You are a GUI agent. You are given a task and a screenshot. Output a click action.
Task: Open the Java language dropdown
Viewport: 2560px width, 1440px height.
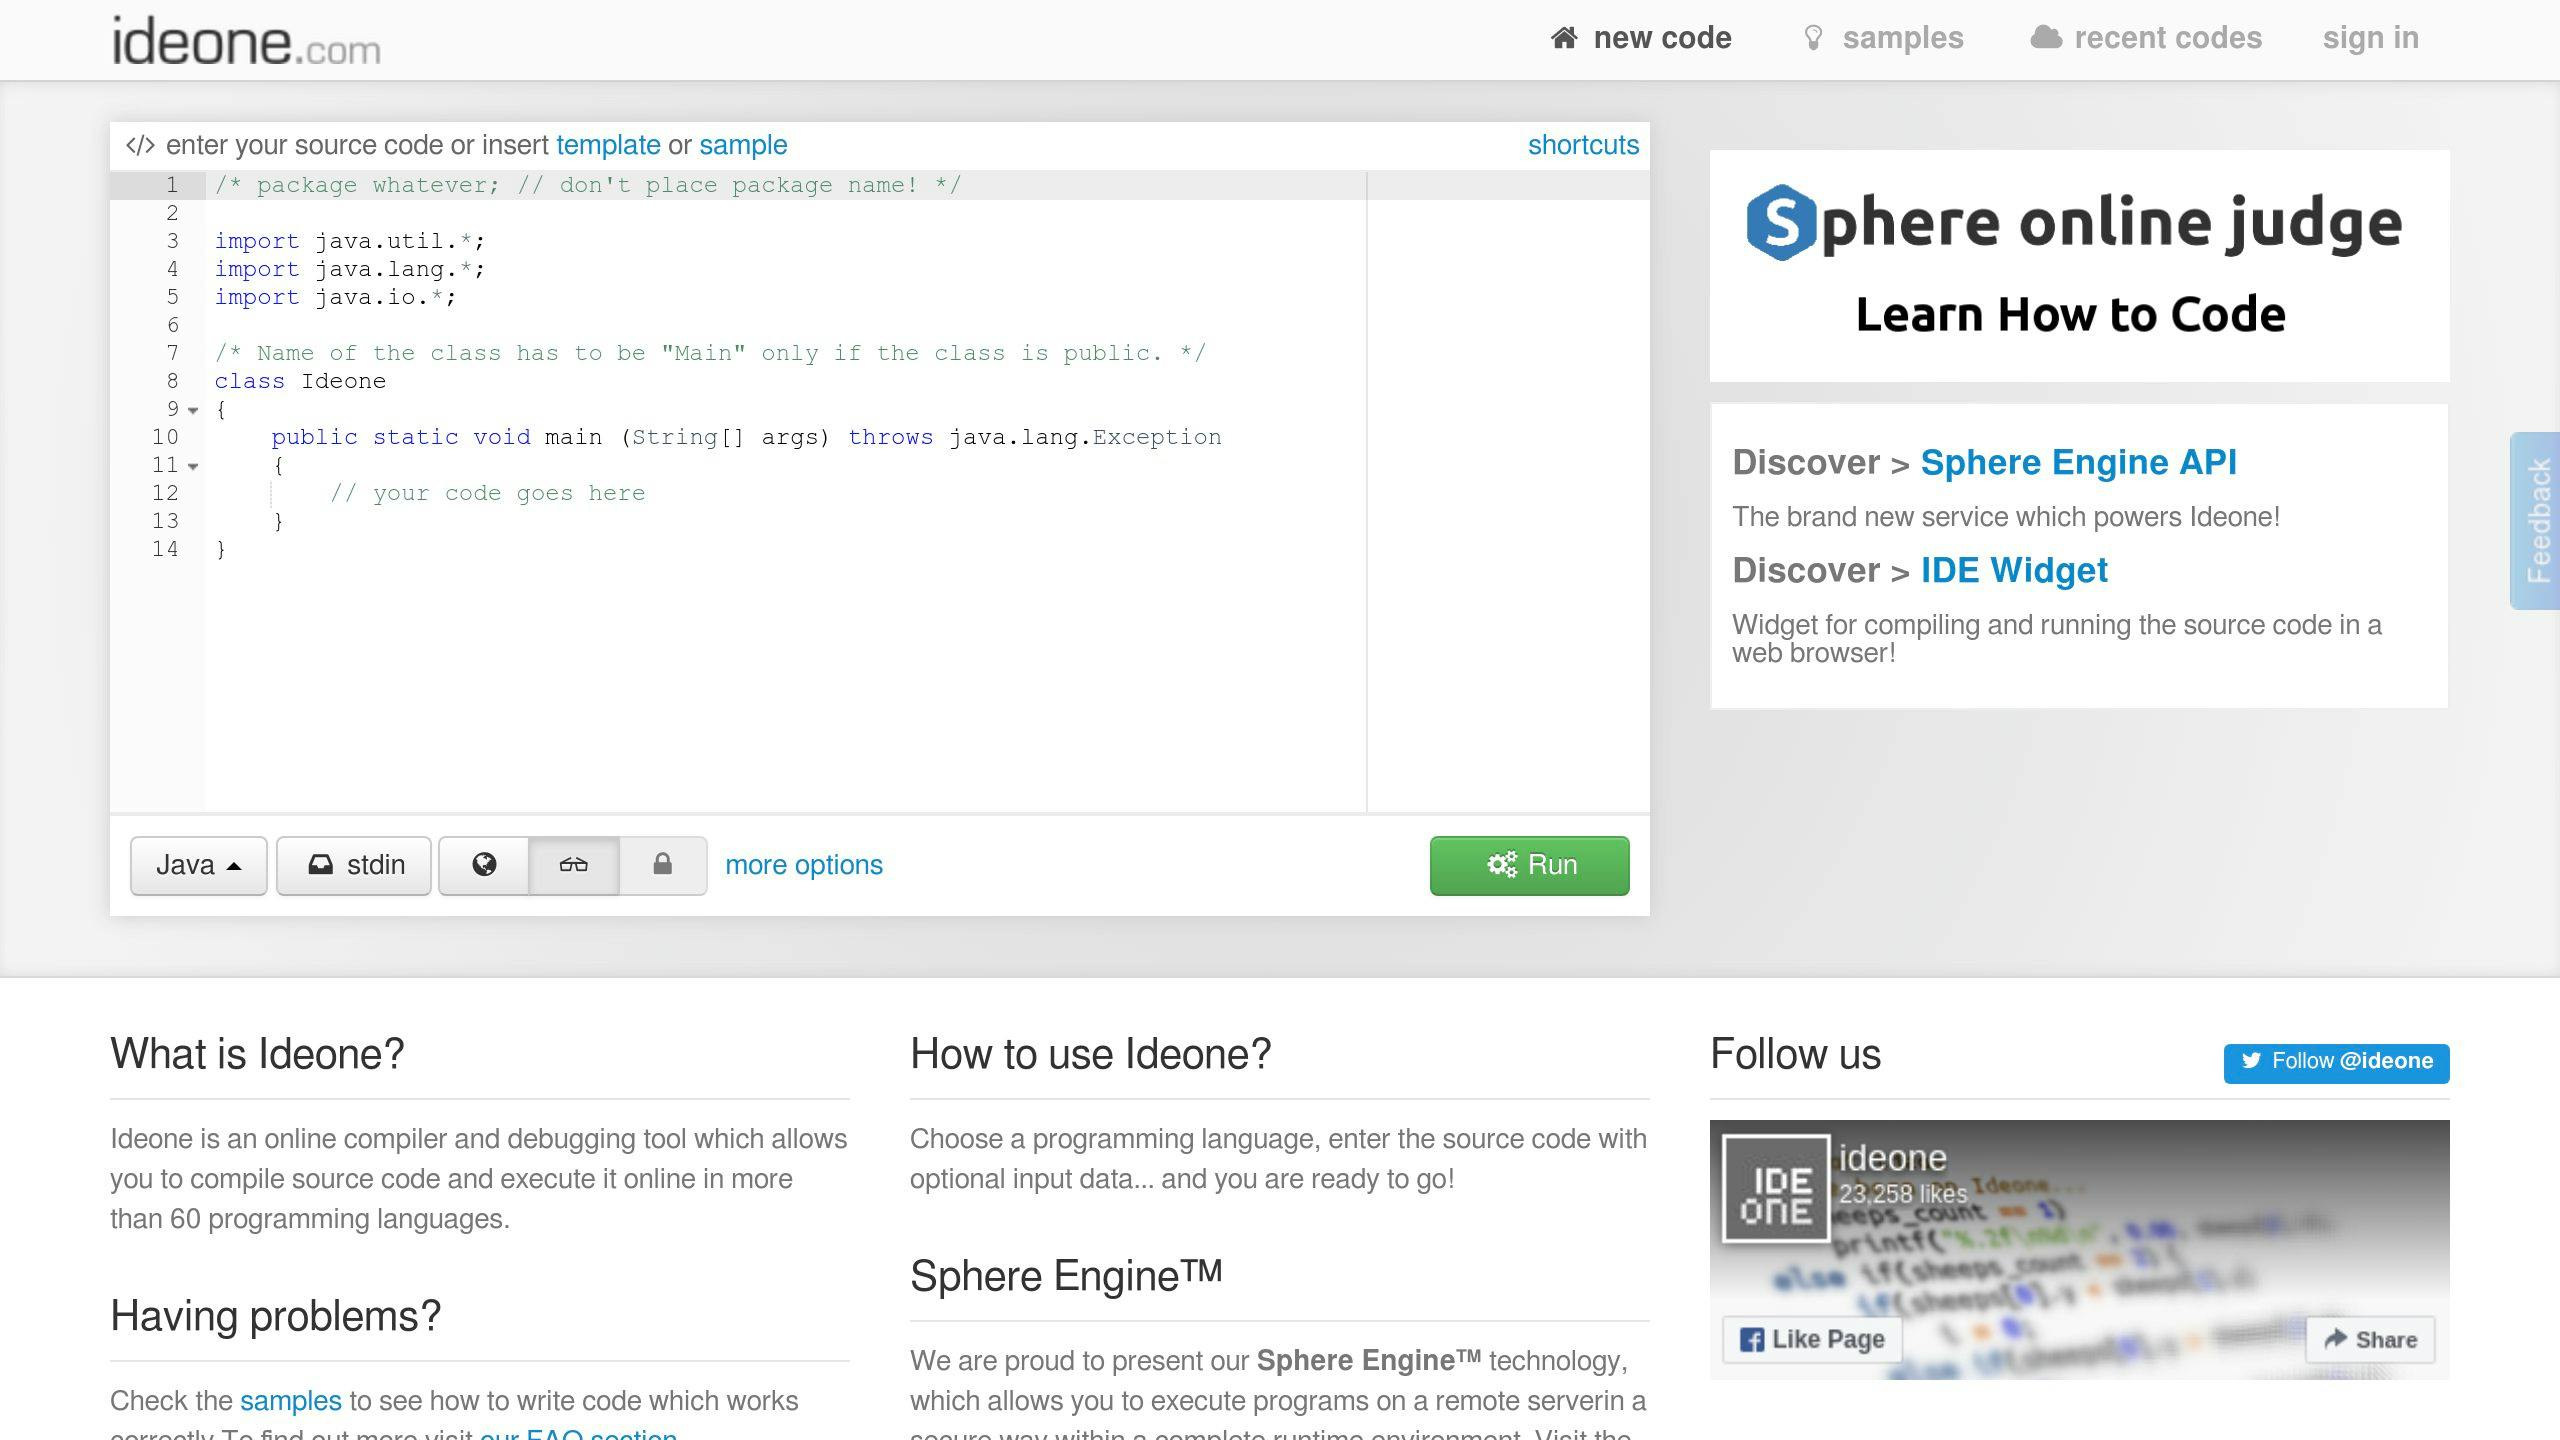click(x=198, y=865)
